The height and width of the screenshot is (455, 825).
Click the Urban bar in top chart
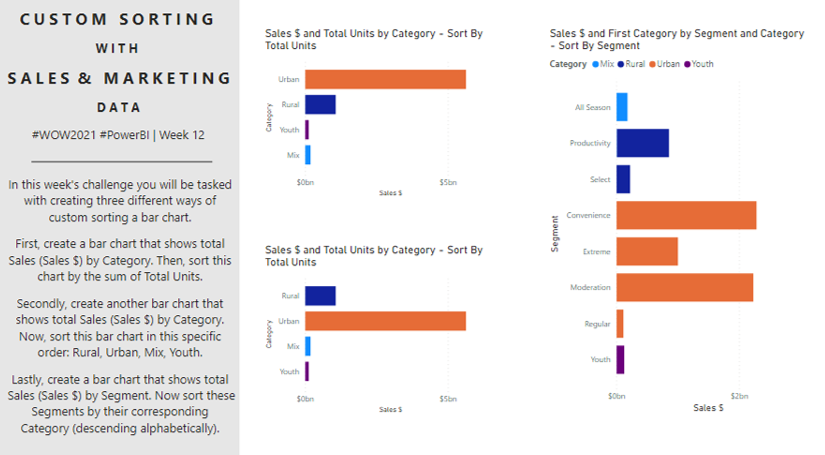coord(385,79)
